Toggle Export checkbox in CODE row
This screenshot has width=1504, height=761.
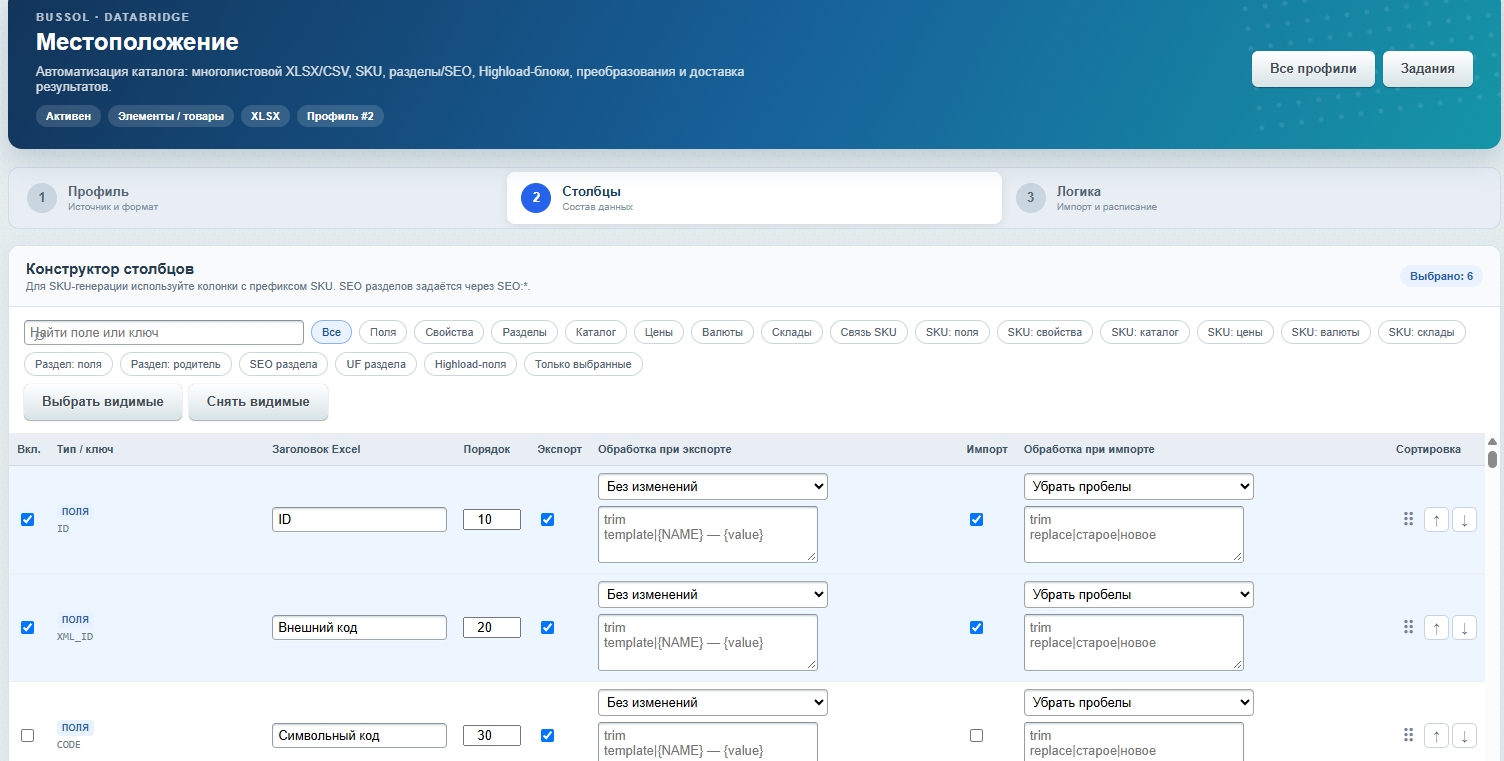[x=547, y=735]
